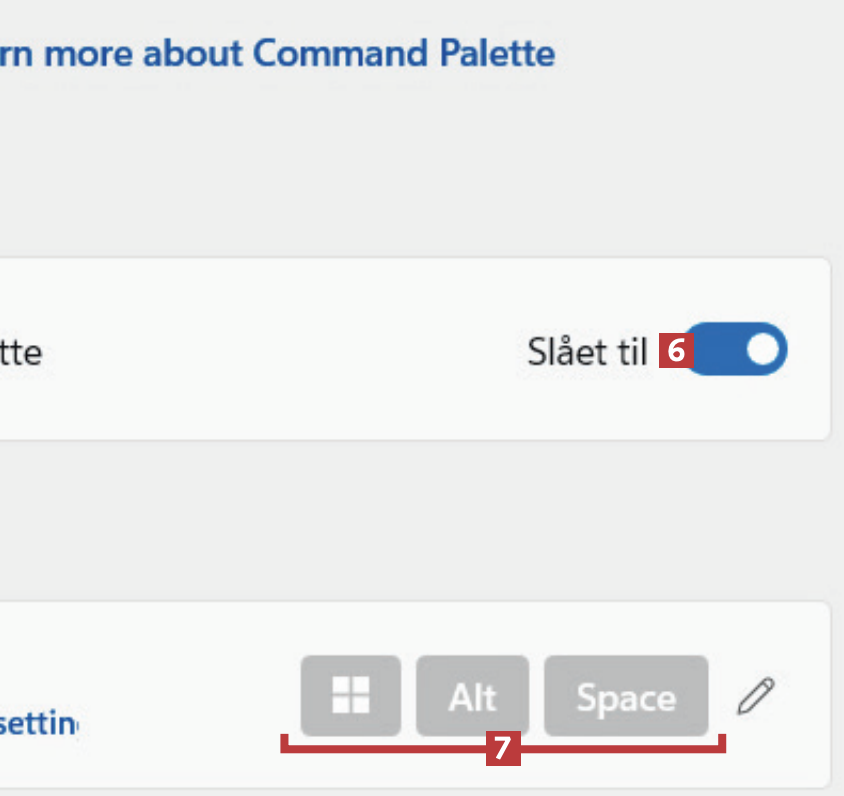
Task: Click the red number 6 badge
Action: tap(676, 352)
